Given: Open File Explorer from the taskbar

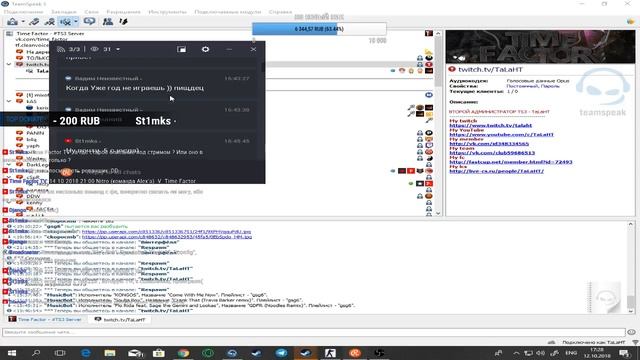Looking at the screenshot, I should point(110,353).
